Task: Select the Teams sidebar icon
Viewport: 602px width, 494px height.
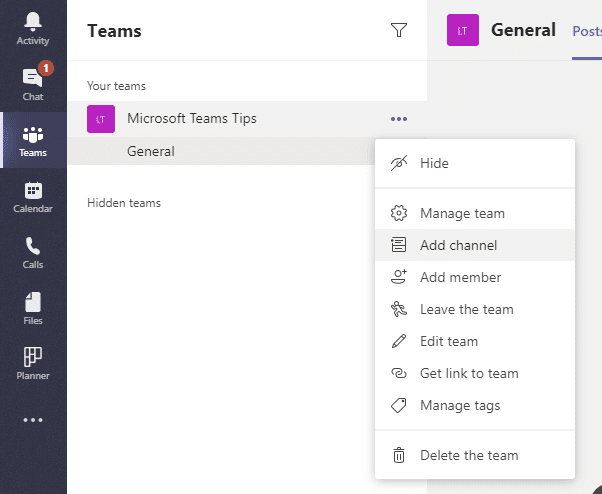Action: [33, 140]
